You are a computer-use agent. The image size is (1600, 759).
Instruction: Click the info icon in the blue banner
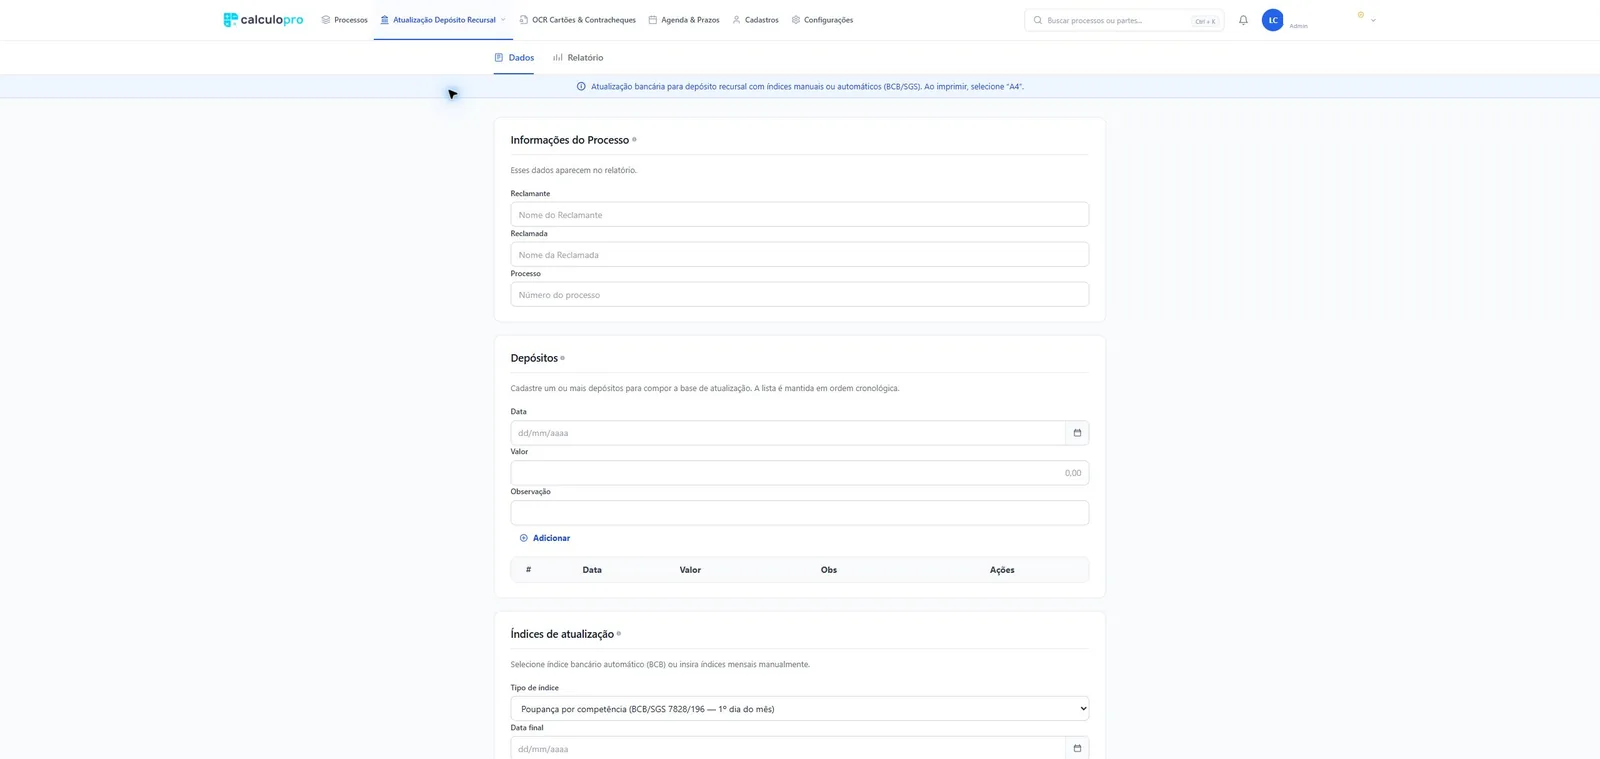coord(581,87)
